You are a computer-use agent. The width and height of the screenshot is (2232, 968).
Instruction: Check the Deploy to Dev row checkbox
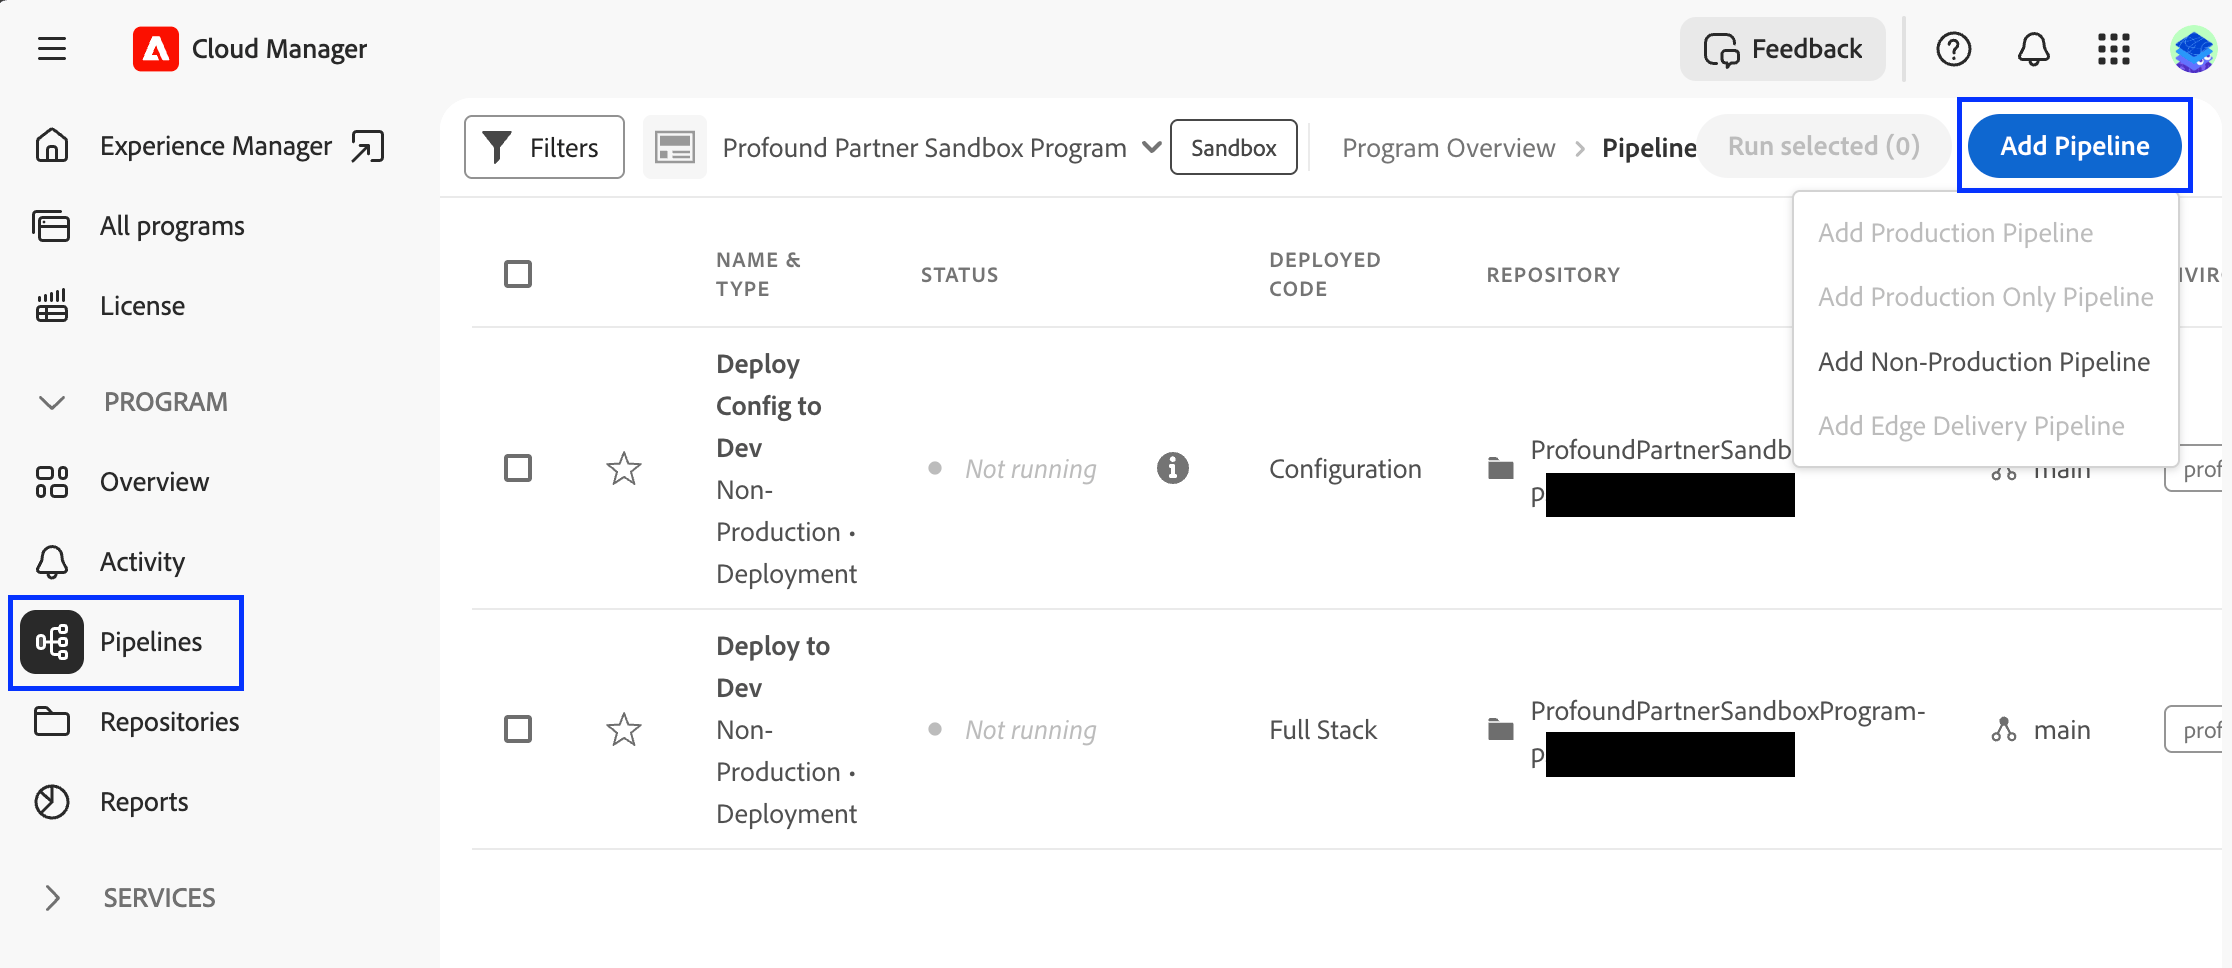tap(518, 730)
